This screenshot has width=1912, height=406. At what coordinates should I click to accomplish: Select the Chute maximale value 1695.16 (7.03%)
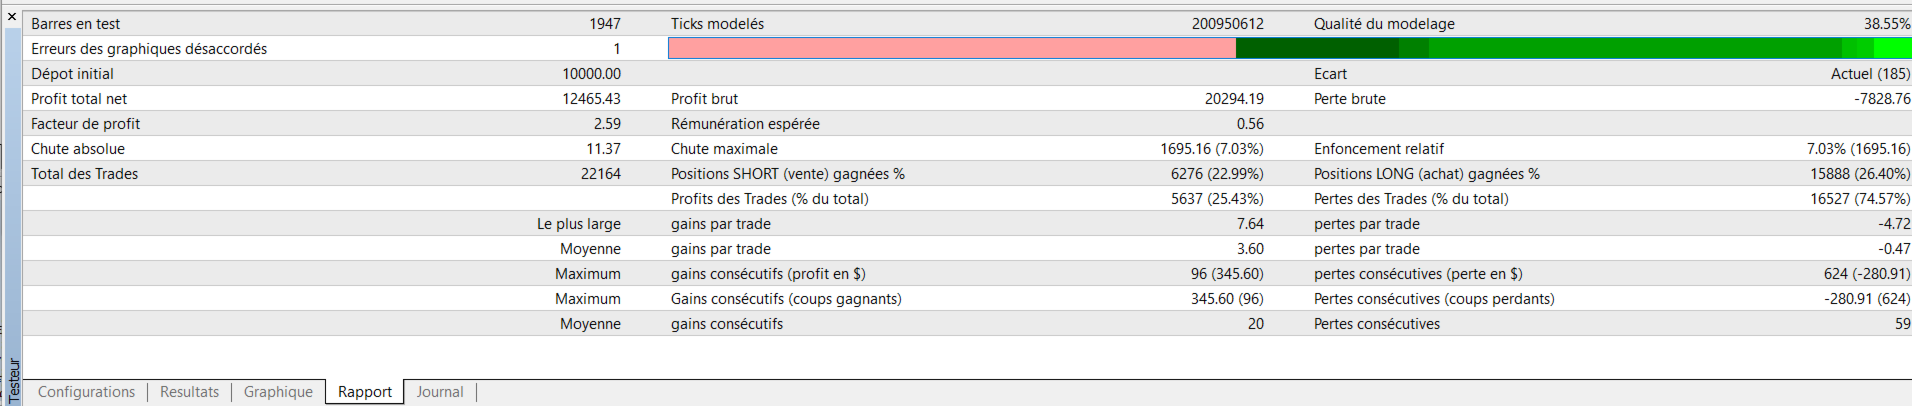(1212, 149)
